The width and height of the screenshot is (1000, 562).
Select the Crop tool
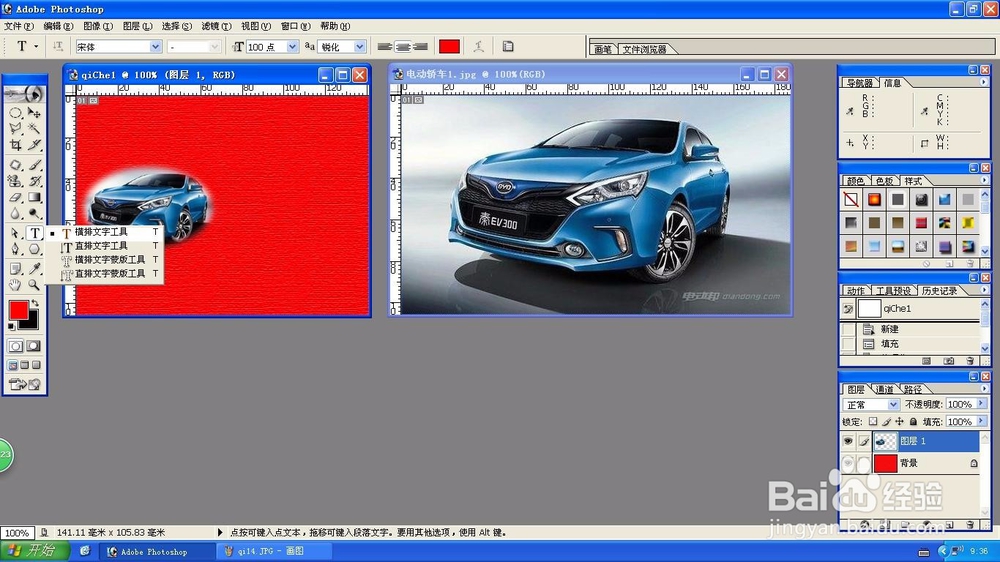[15, 145]
